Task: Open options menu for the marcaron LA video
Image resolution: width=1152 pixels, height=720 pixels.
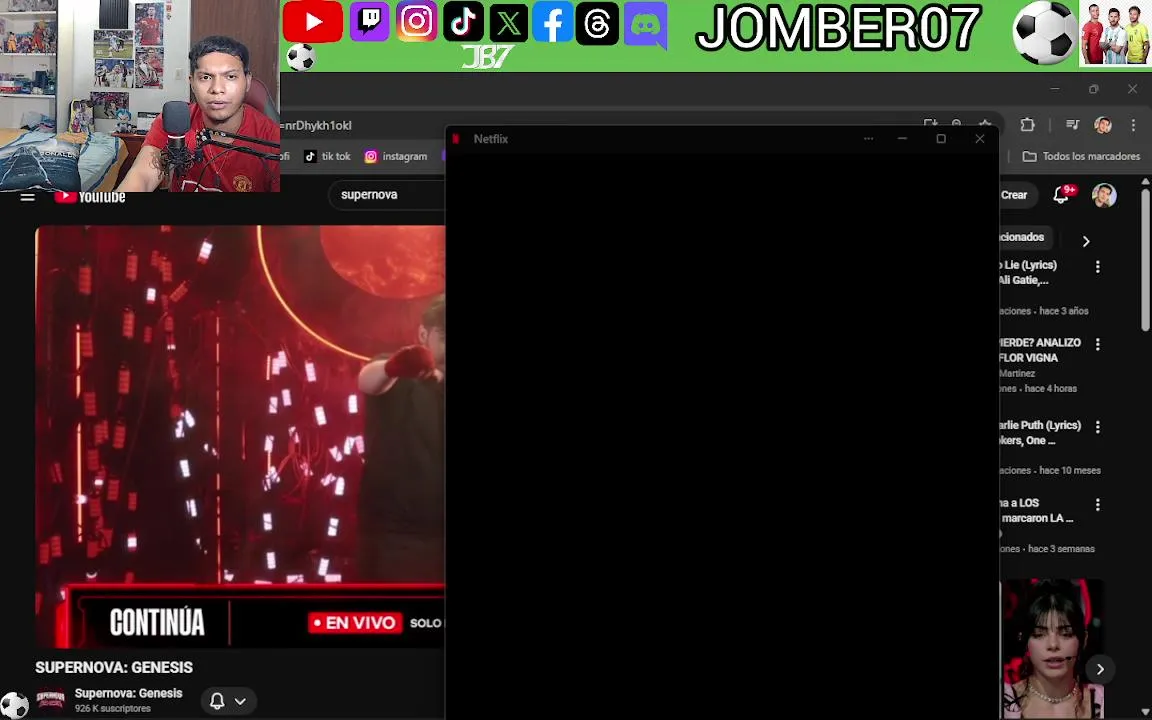Action: click(1098, 505)
